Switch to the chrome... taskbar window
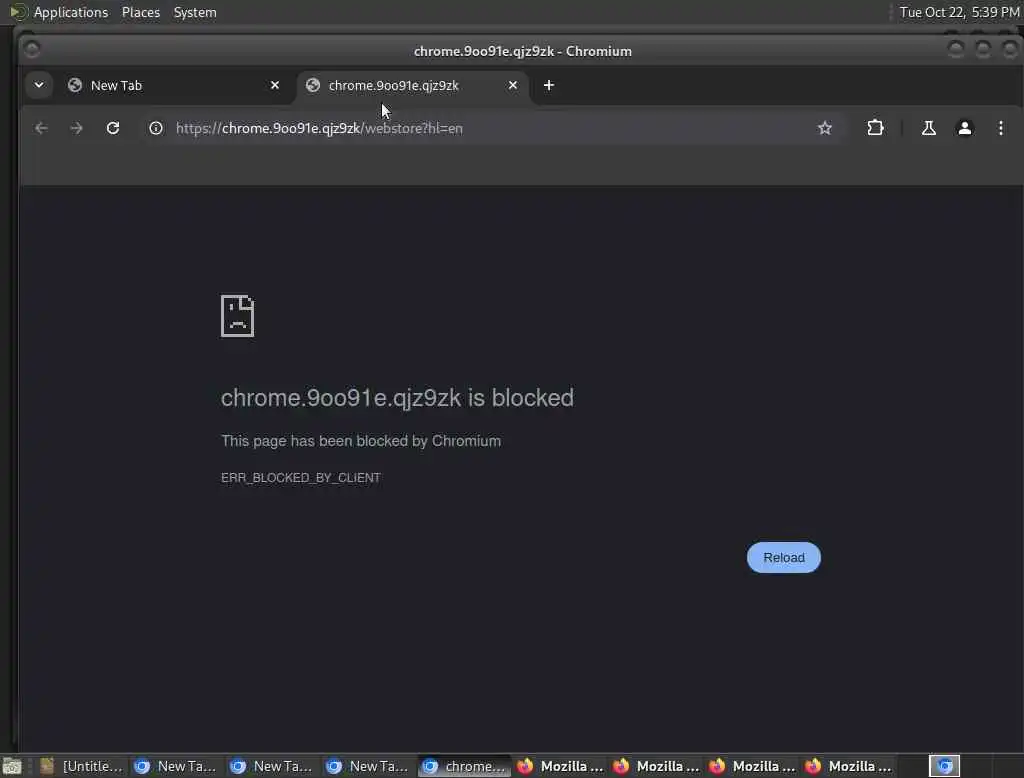 click(x=464, y=766)
